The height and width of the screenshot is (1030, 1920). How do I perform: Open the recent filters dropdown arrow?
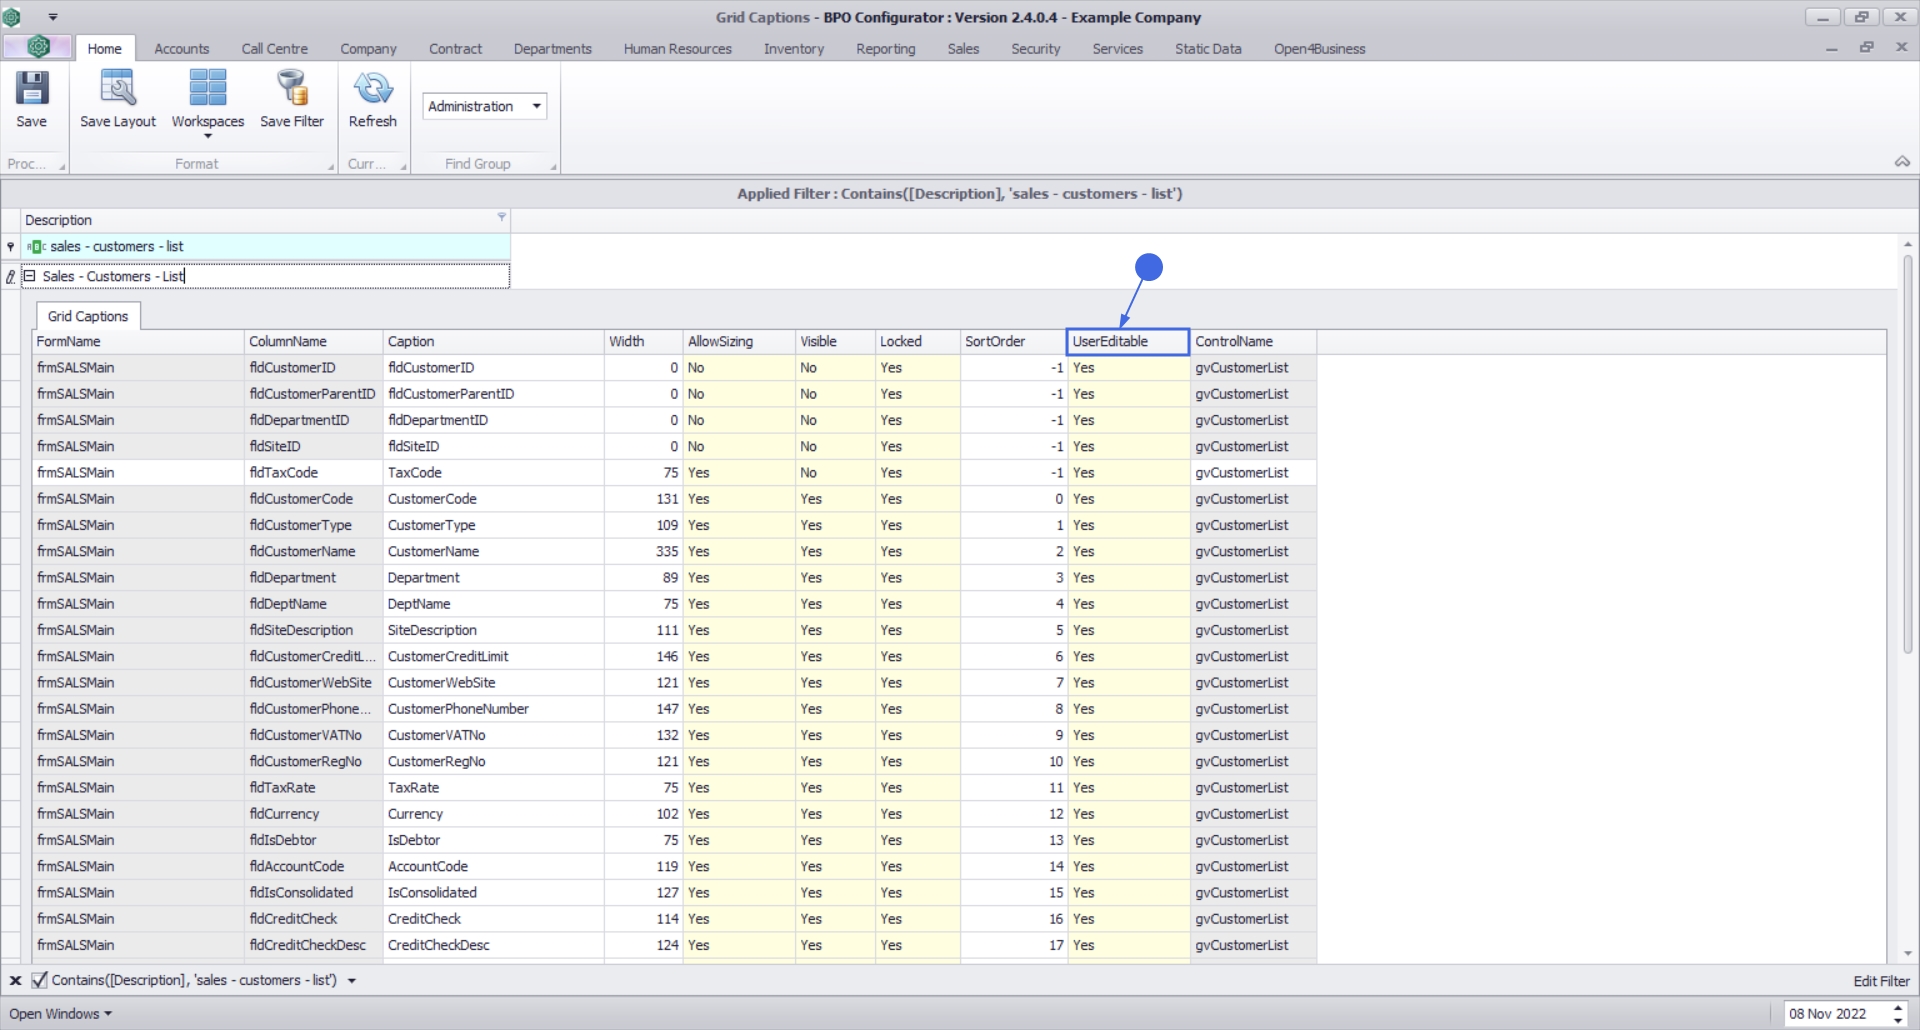tap(352, 981)
